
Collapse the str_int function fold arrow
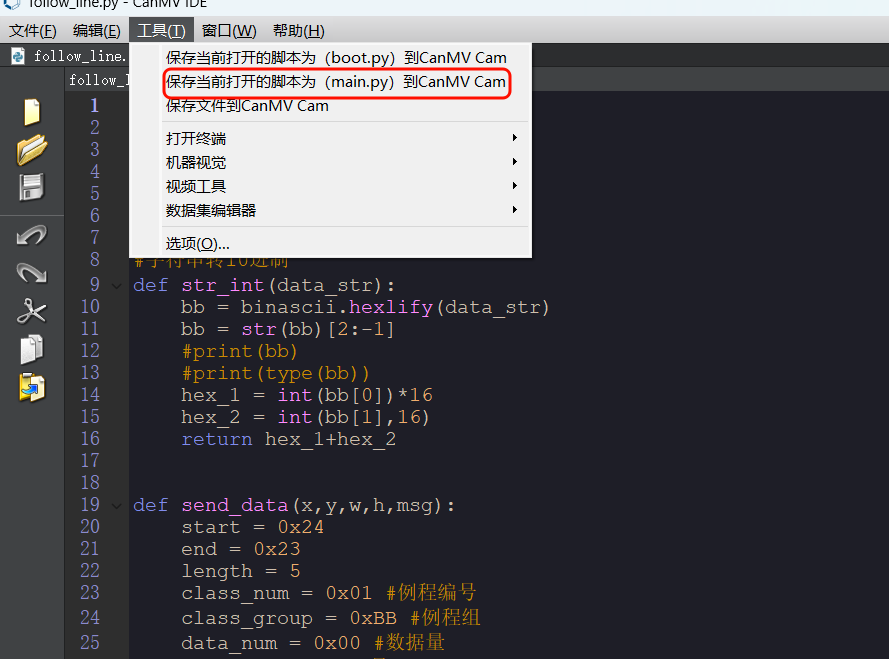pos(118,286)
